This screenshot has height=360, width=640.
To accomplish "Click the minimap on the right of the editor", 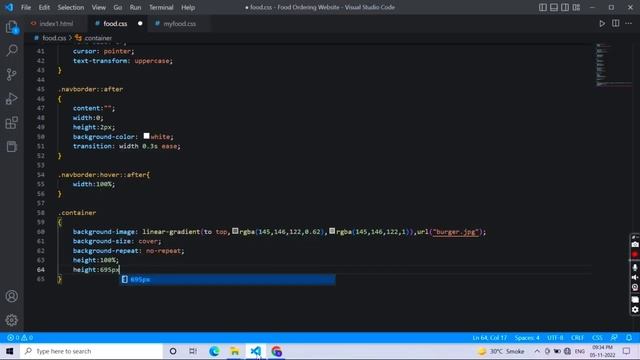I will point(613,64).
